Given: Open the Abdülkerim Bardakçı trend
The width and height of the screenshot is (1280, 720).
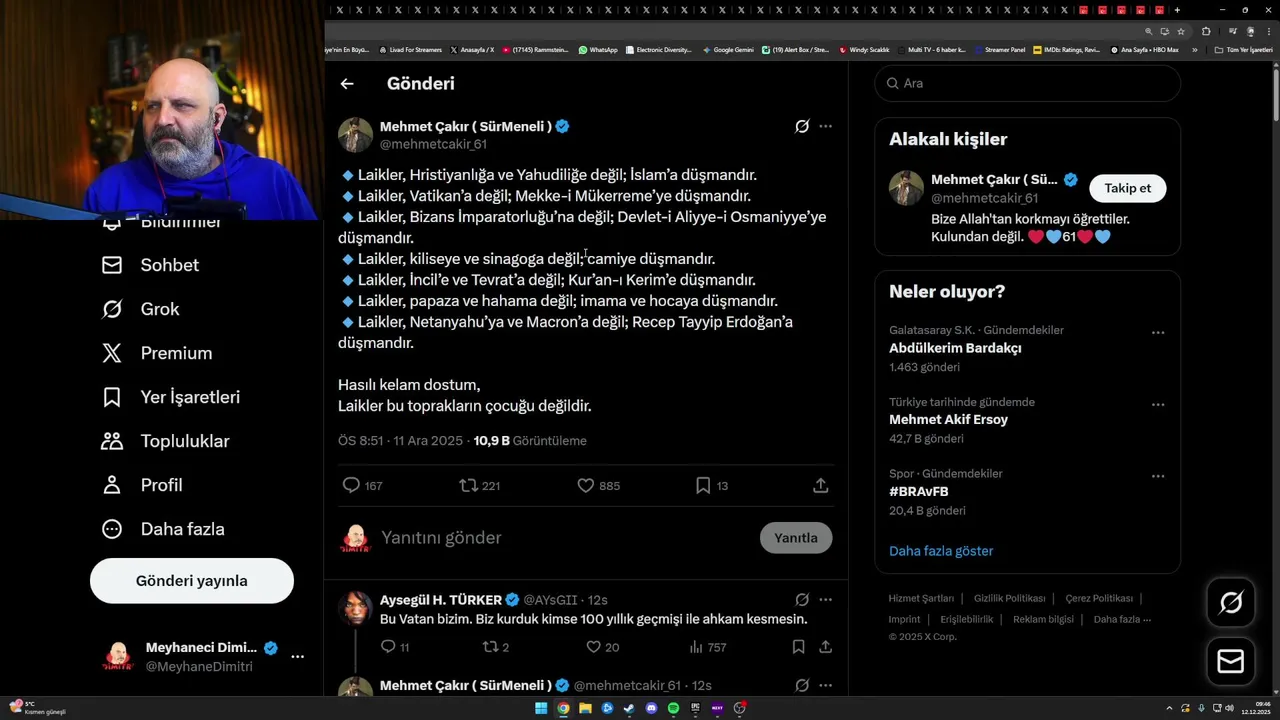Looking at the screenshot, I should click(955, 348).
